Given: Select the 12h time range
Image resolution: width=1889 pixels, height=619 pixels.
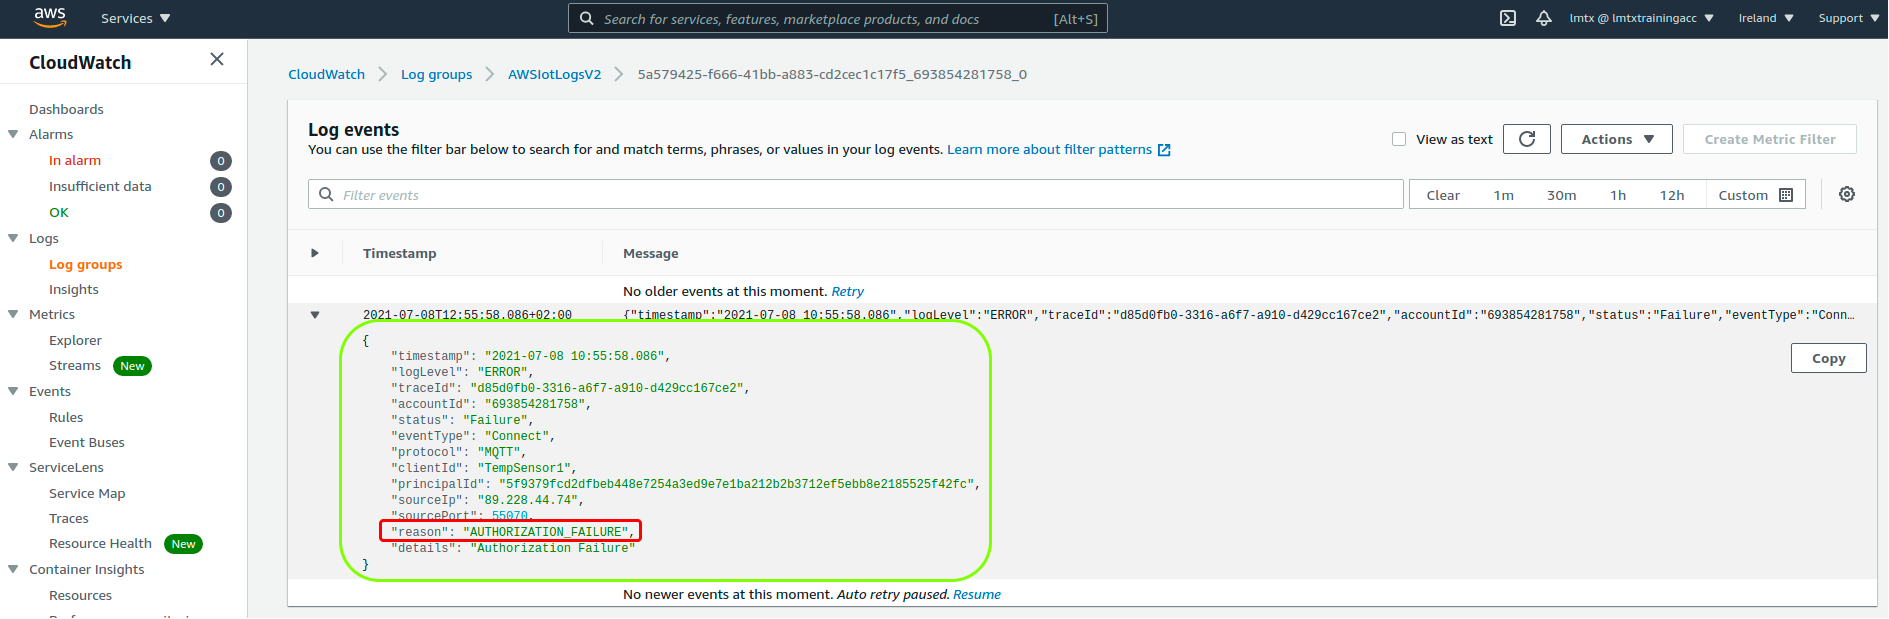Looking at the screenshot, I should [1672, 195].
